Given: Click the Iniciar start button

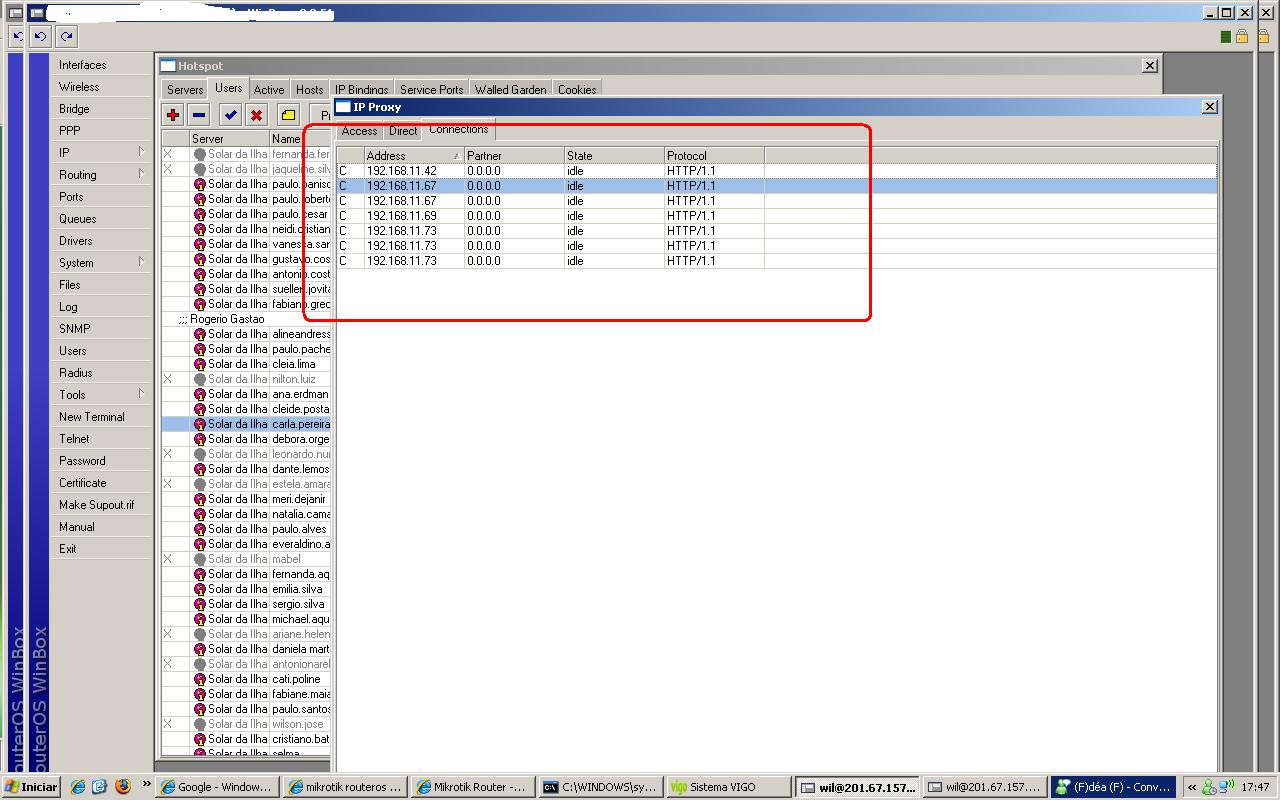Looking at the screenshot, I should click(31, 787).
